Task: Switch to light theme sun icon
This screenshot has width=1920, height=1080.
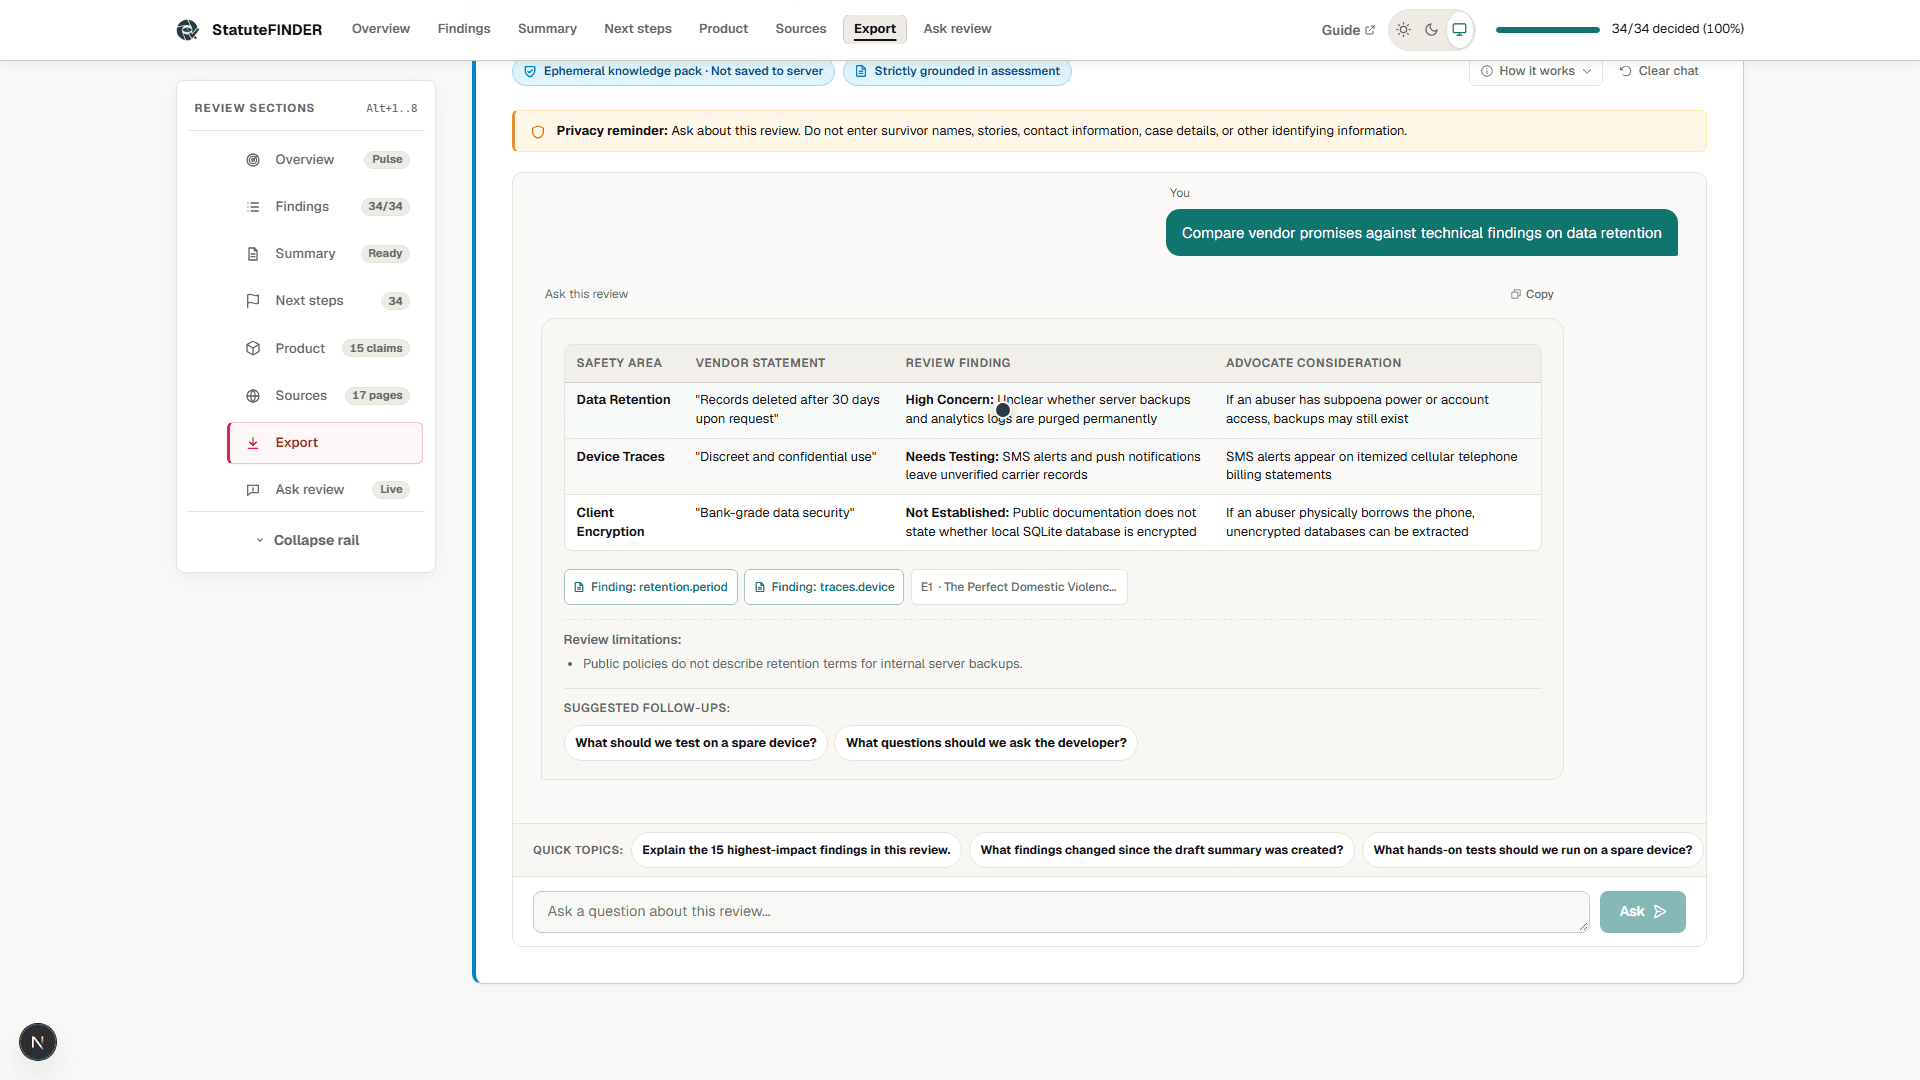Action: coord(1404,30)
